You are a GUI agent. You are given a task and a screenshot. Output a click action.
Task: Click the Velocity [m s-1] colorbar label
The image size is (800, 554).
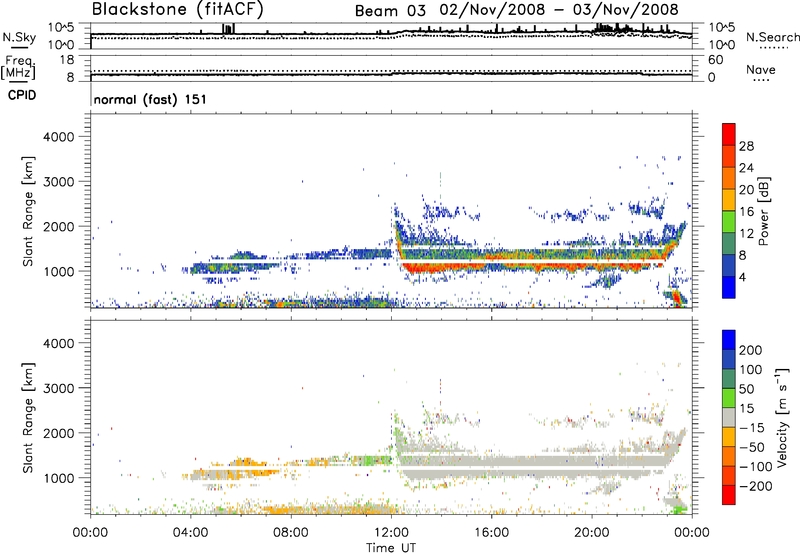point(782,417)
